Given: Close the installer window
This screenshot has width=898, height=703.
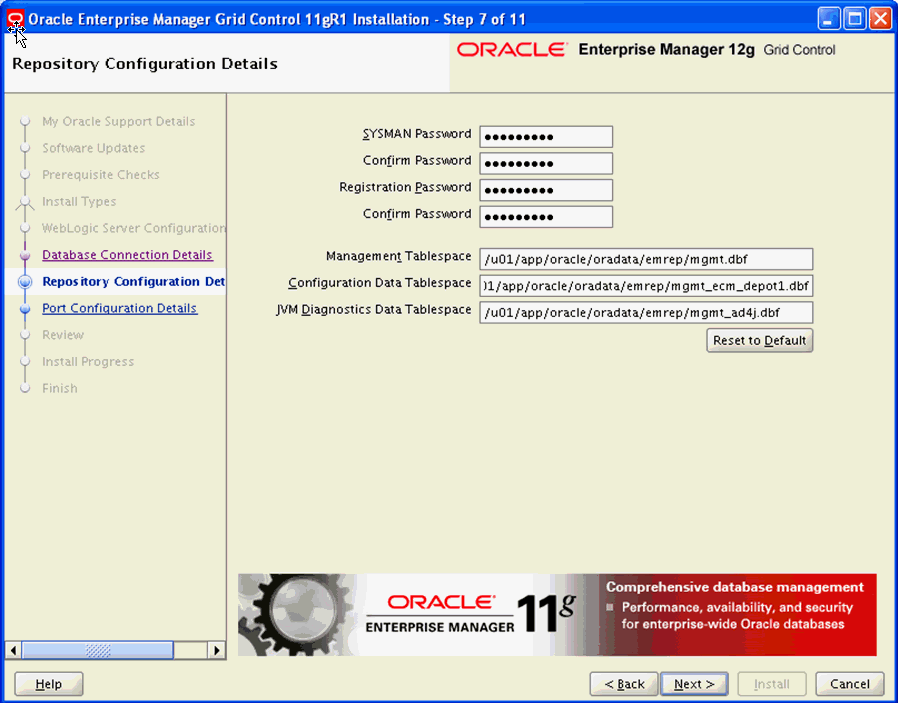Looking at the screenshot, I should pyautogui.click(x=880, y=19).
